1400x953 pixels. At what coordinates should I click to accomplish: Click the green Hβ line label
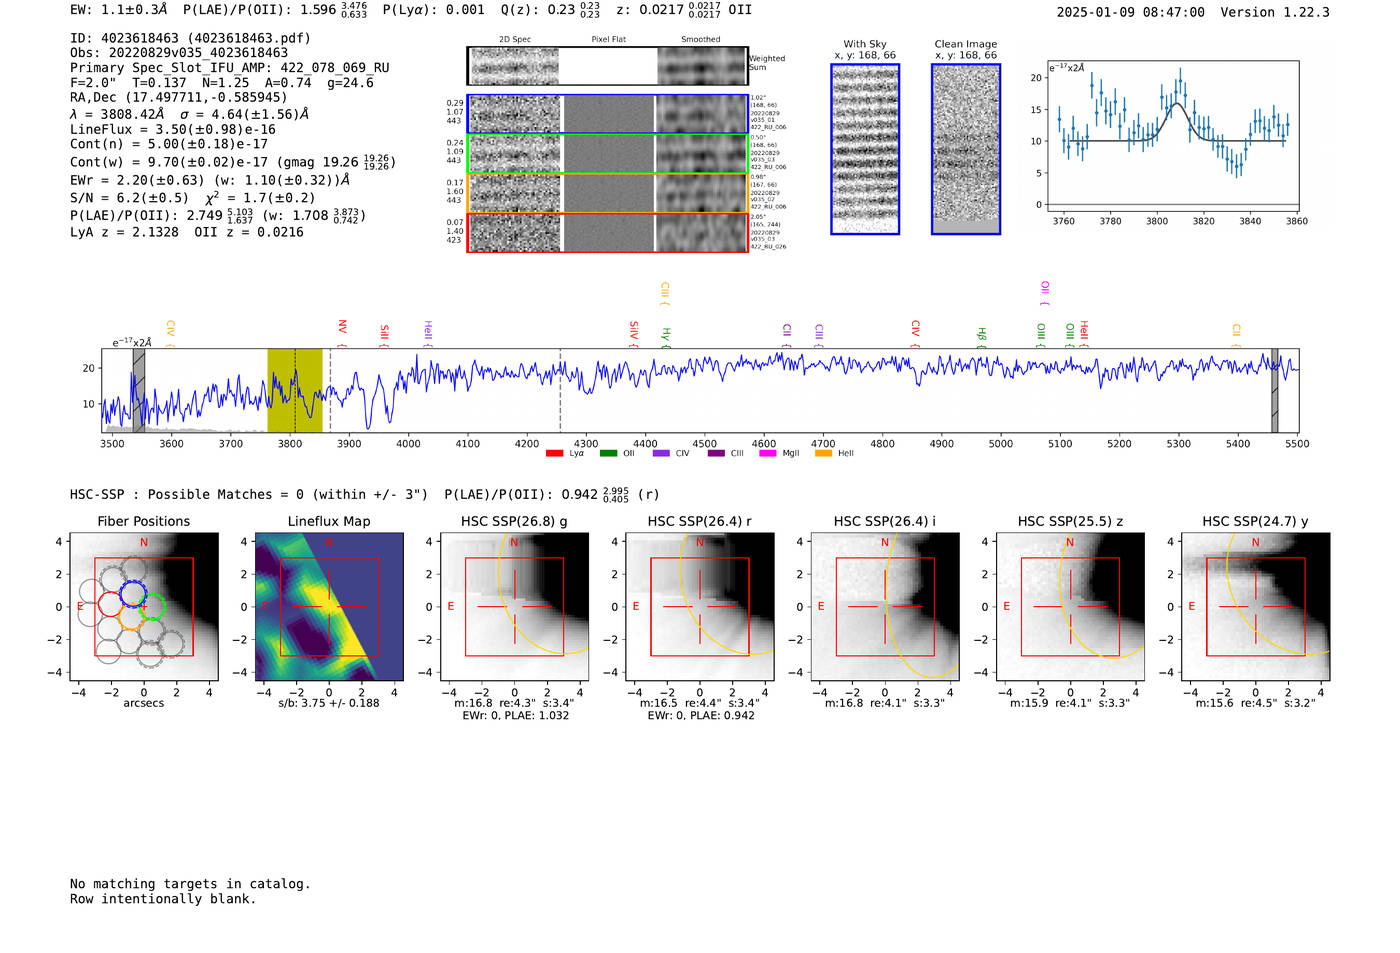(x=982, y=337)
